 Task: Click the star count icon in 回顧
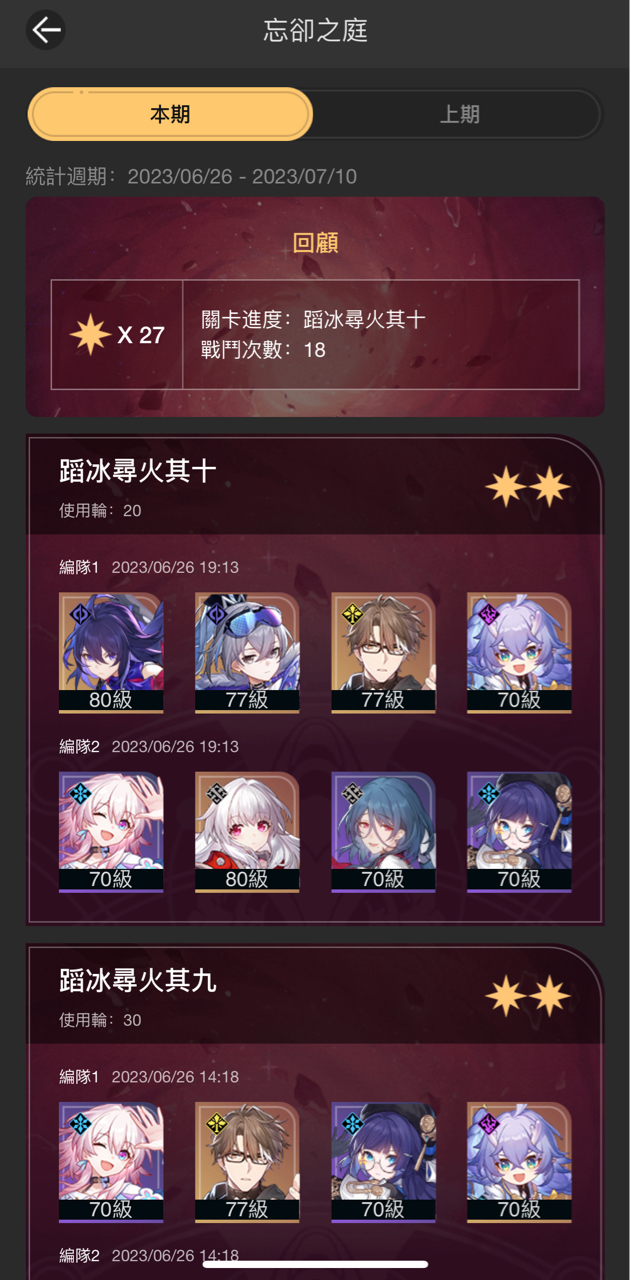[x=90, y=334]
